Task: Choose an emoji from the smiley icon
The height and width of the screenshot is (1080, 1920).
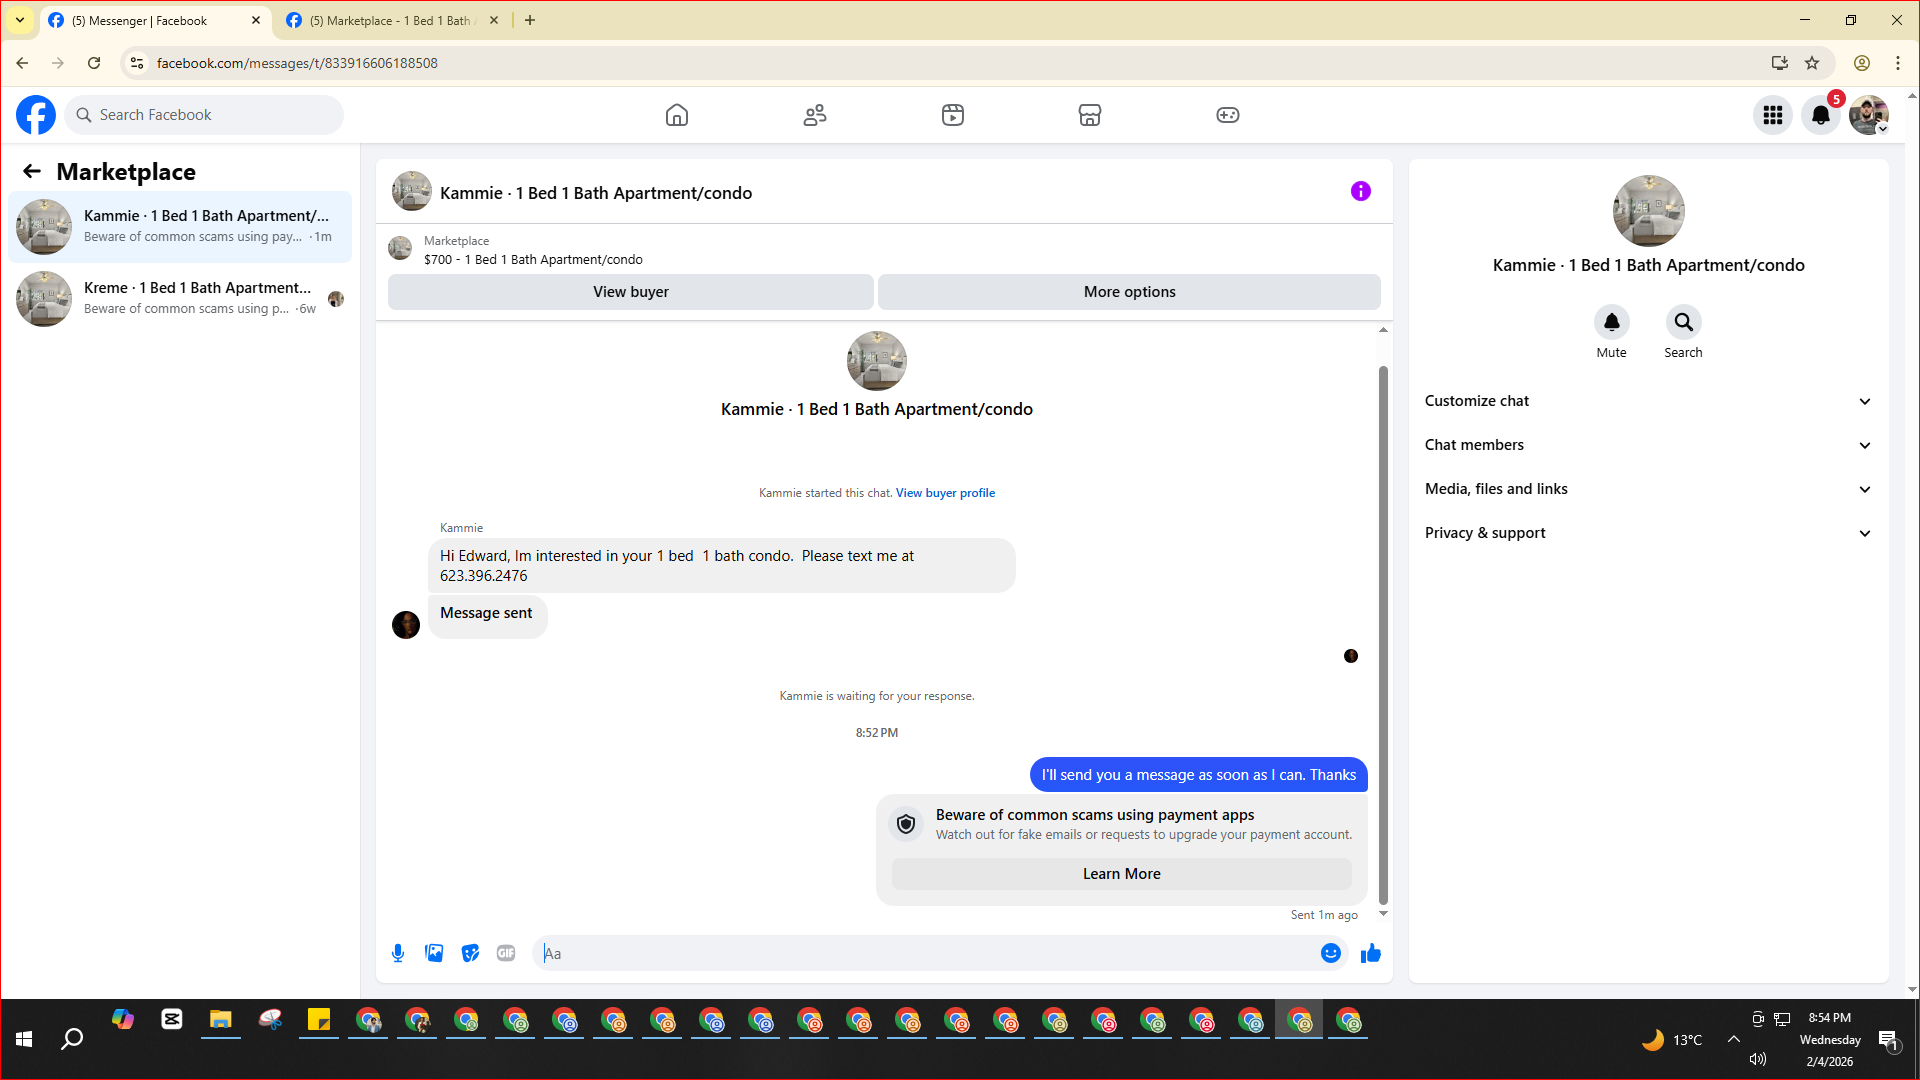Action: [x=1330, y=953]
